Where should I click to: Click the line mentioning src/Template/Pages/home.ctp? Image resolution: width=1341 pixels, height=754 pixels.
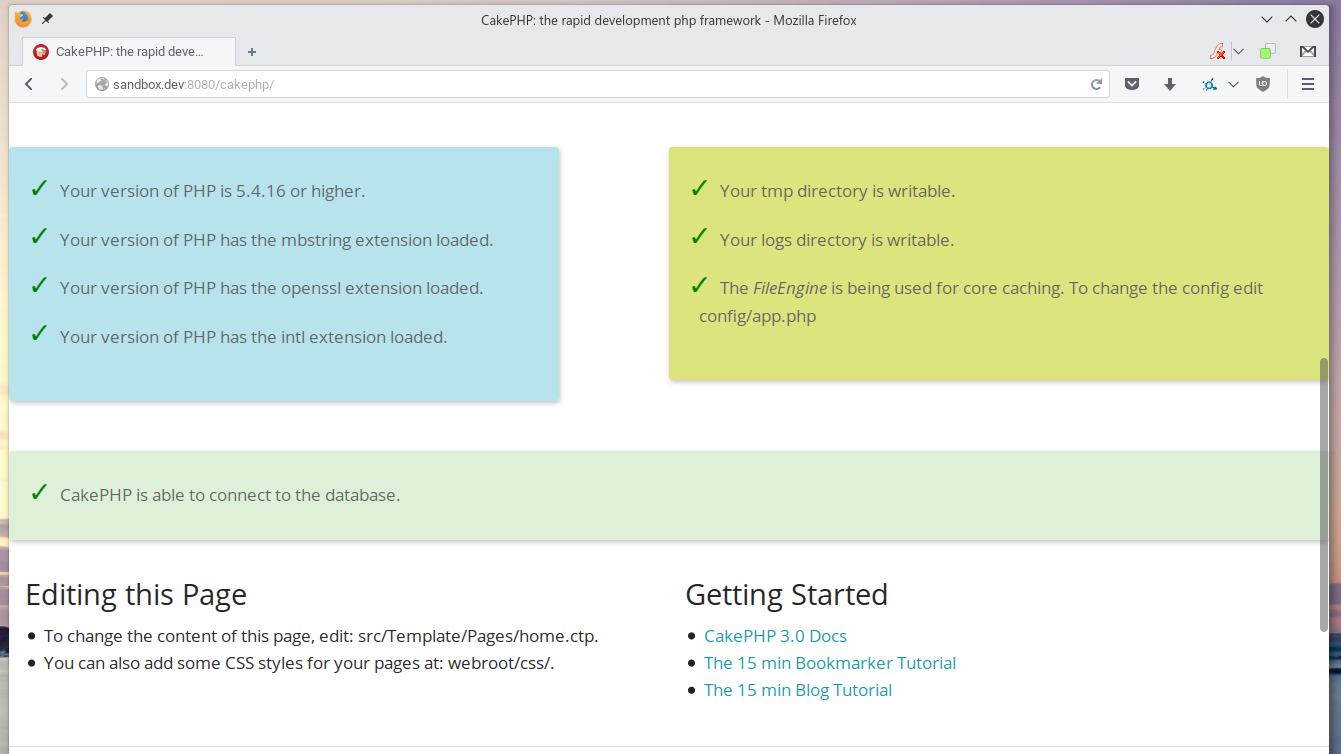click(x=321, y=636)
